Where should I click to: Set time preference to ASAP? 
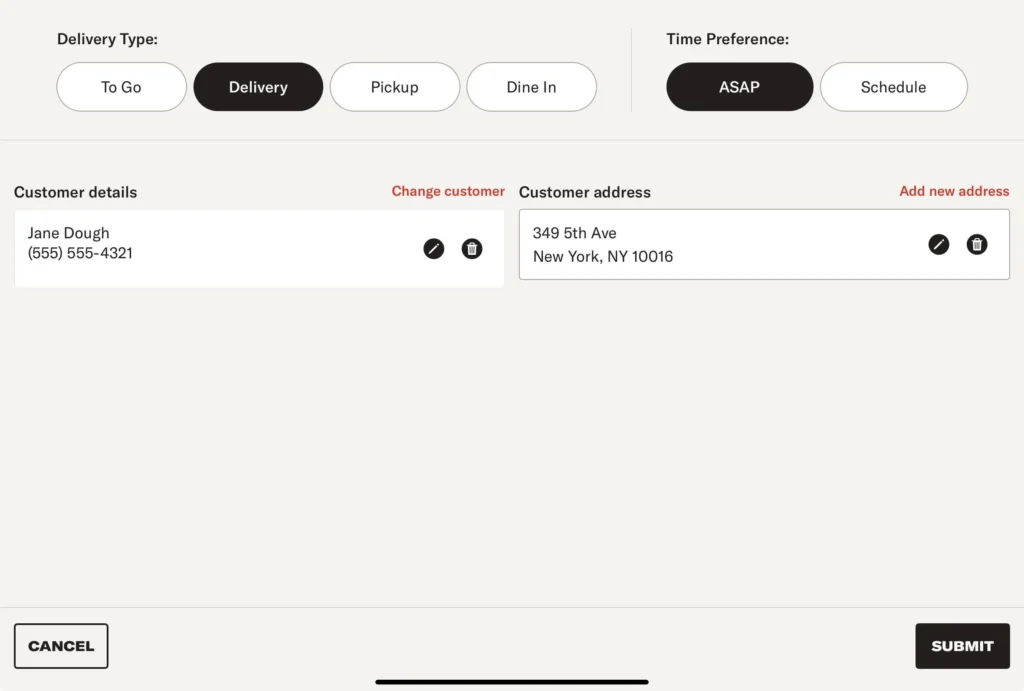[x=739, y=87]
